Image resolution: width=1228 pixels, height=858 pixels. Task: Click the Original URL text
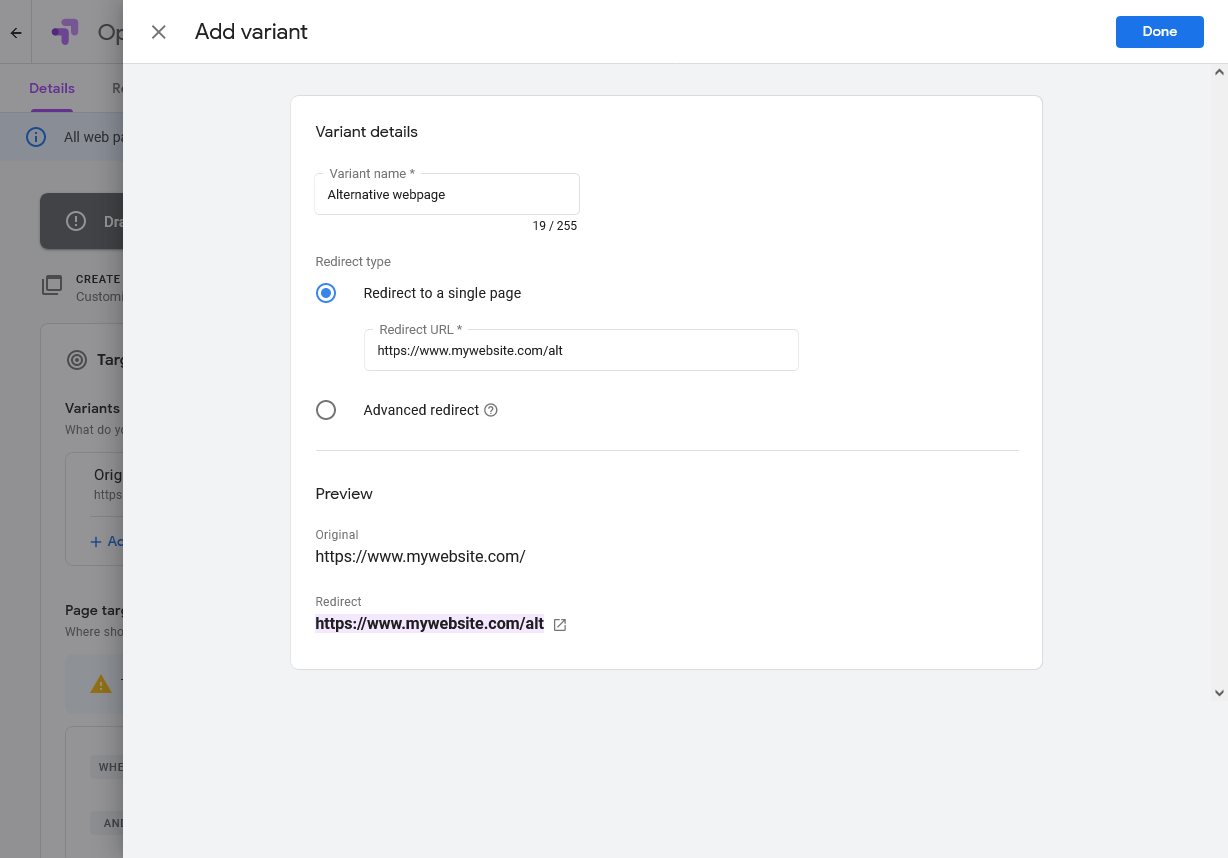420,557
